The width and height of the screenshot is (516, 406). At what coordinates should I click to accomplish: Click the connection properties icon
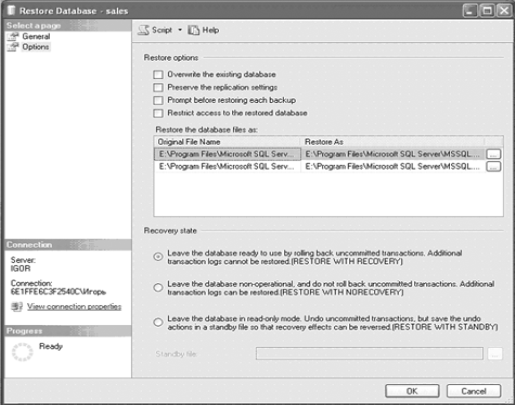tap(17, 307)
